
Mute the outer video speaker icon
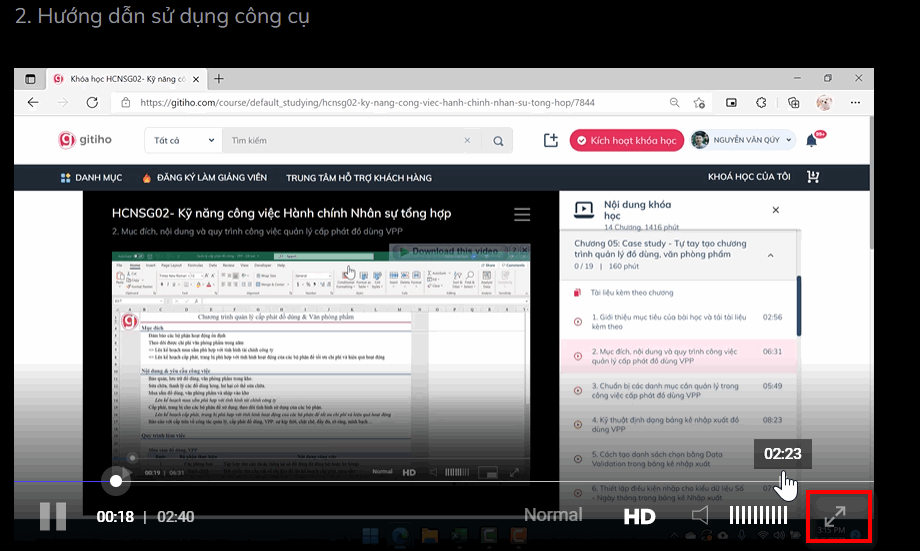699,516
